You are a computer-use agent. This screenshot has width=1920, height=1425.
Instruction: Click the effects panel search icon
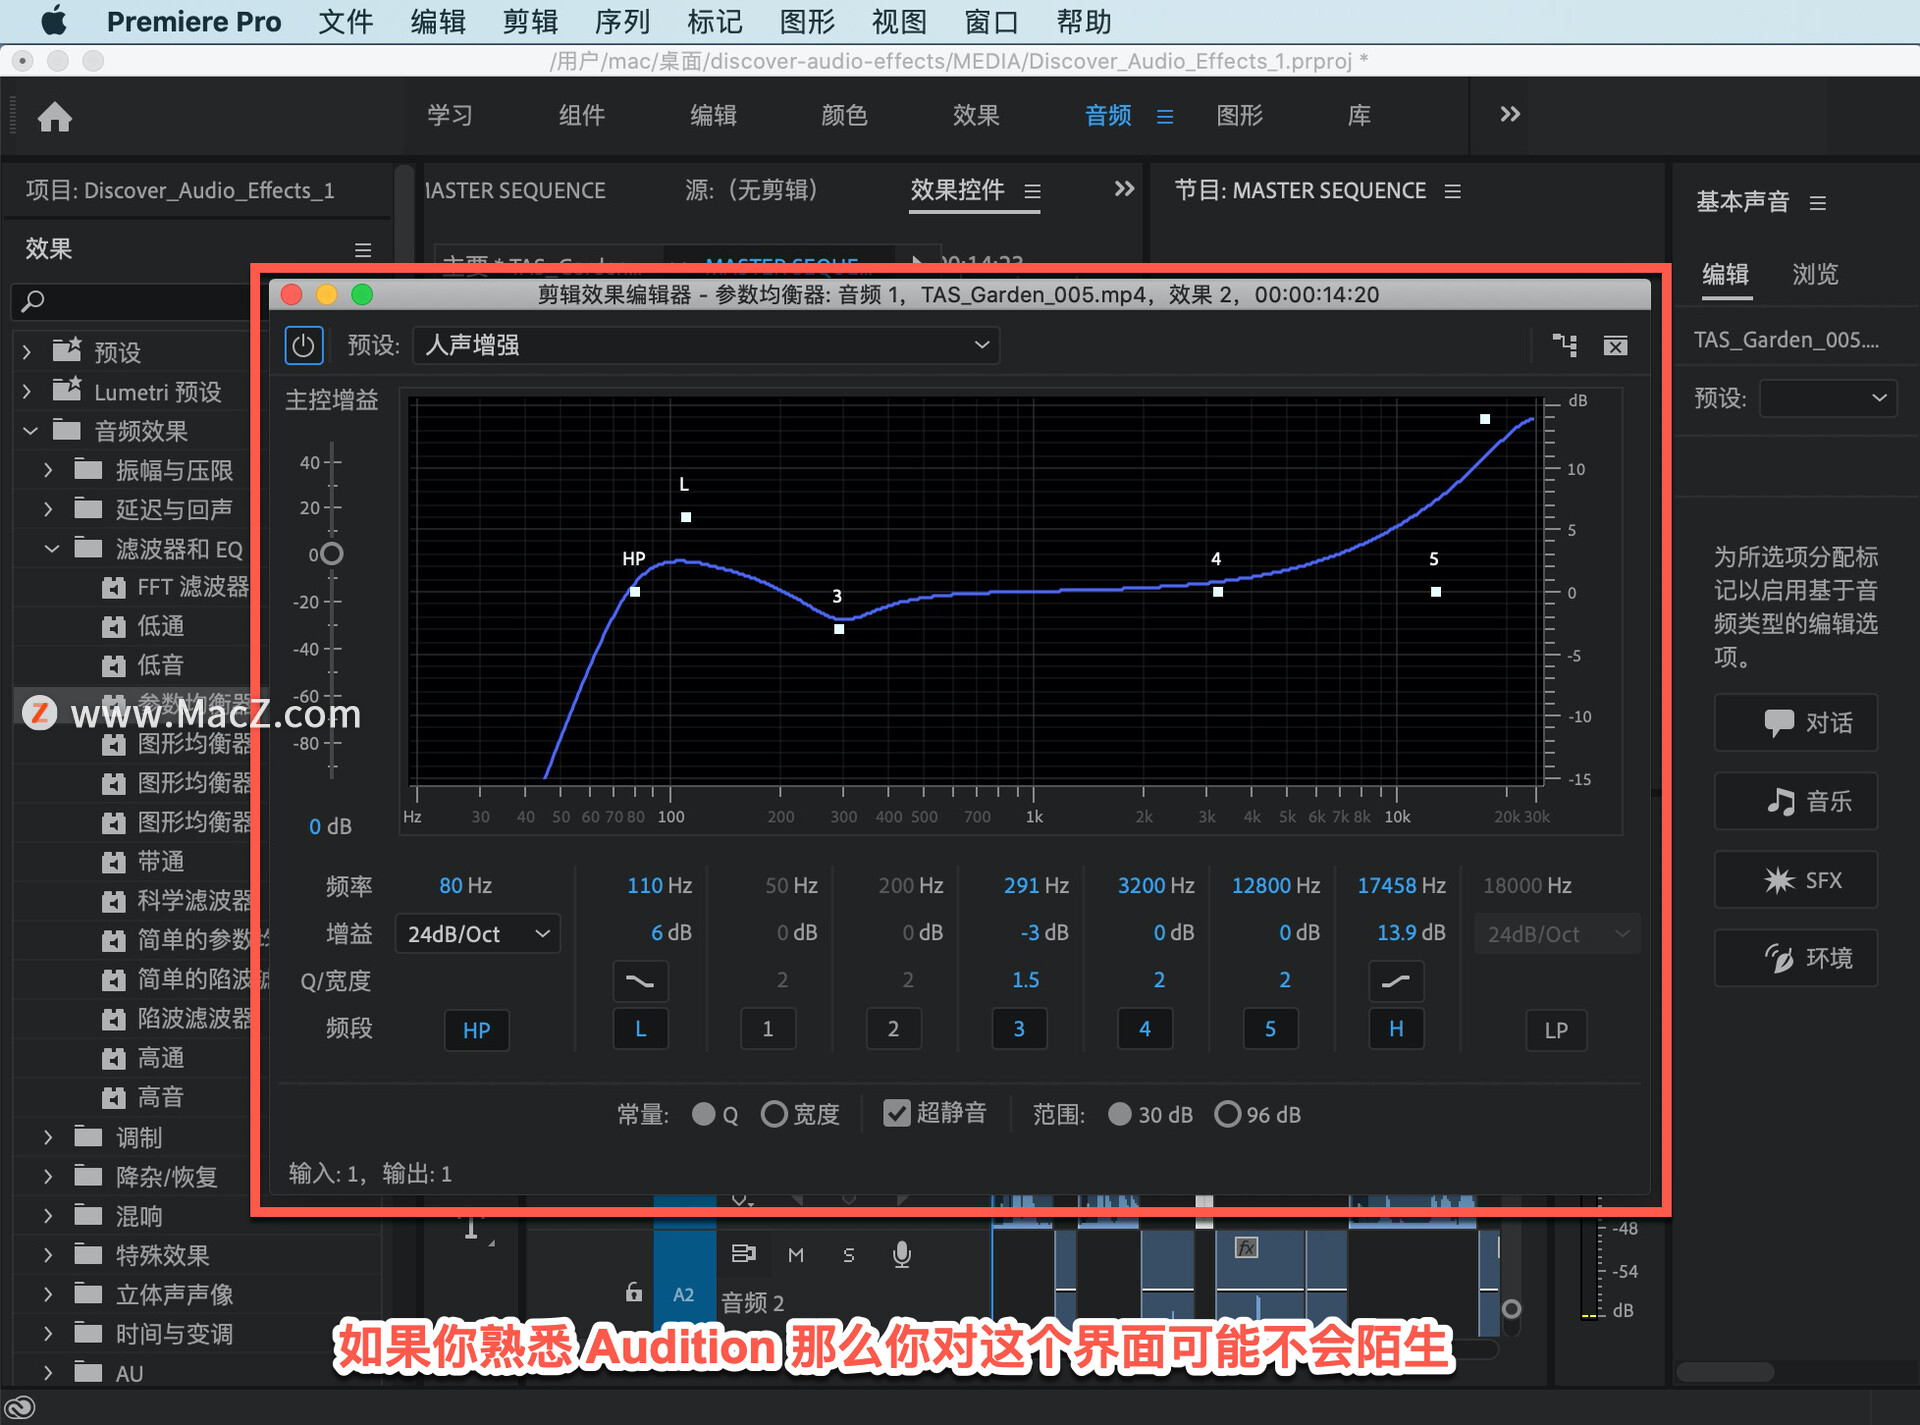pyautogui.click(x=33, y=300)
